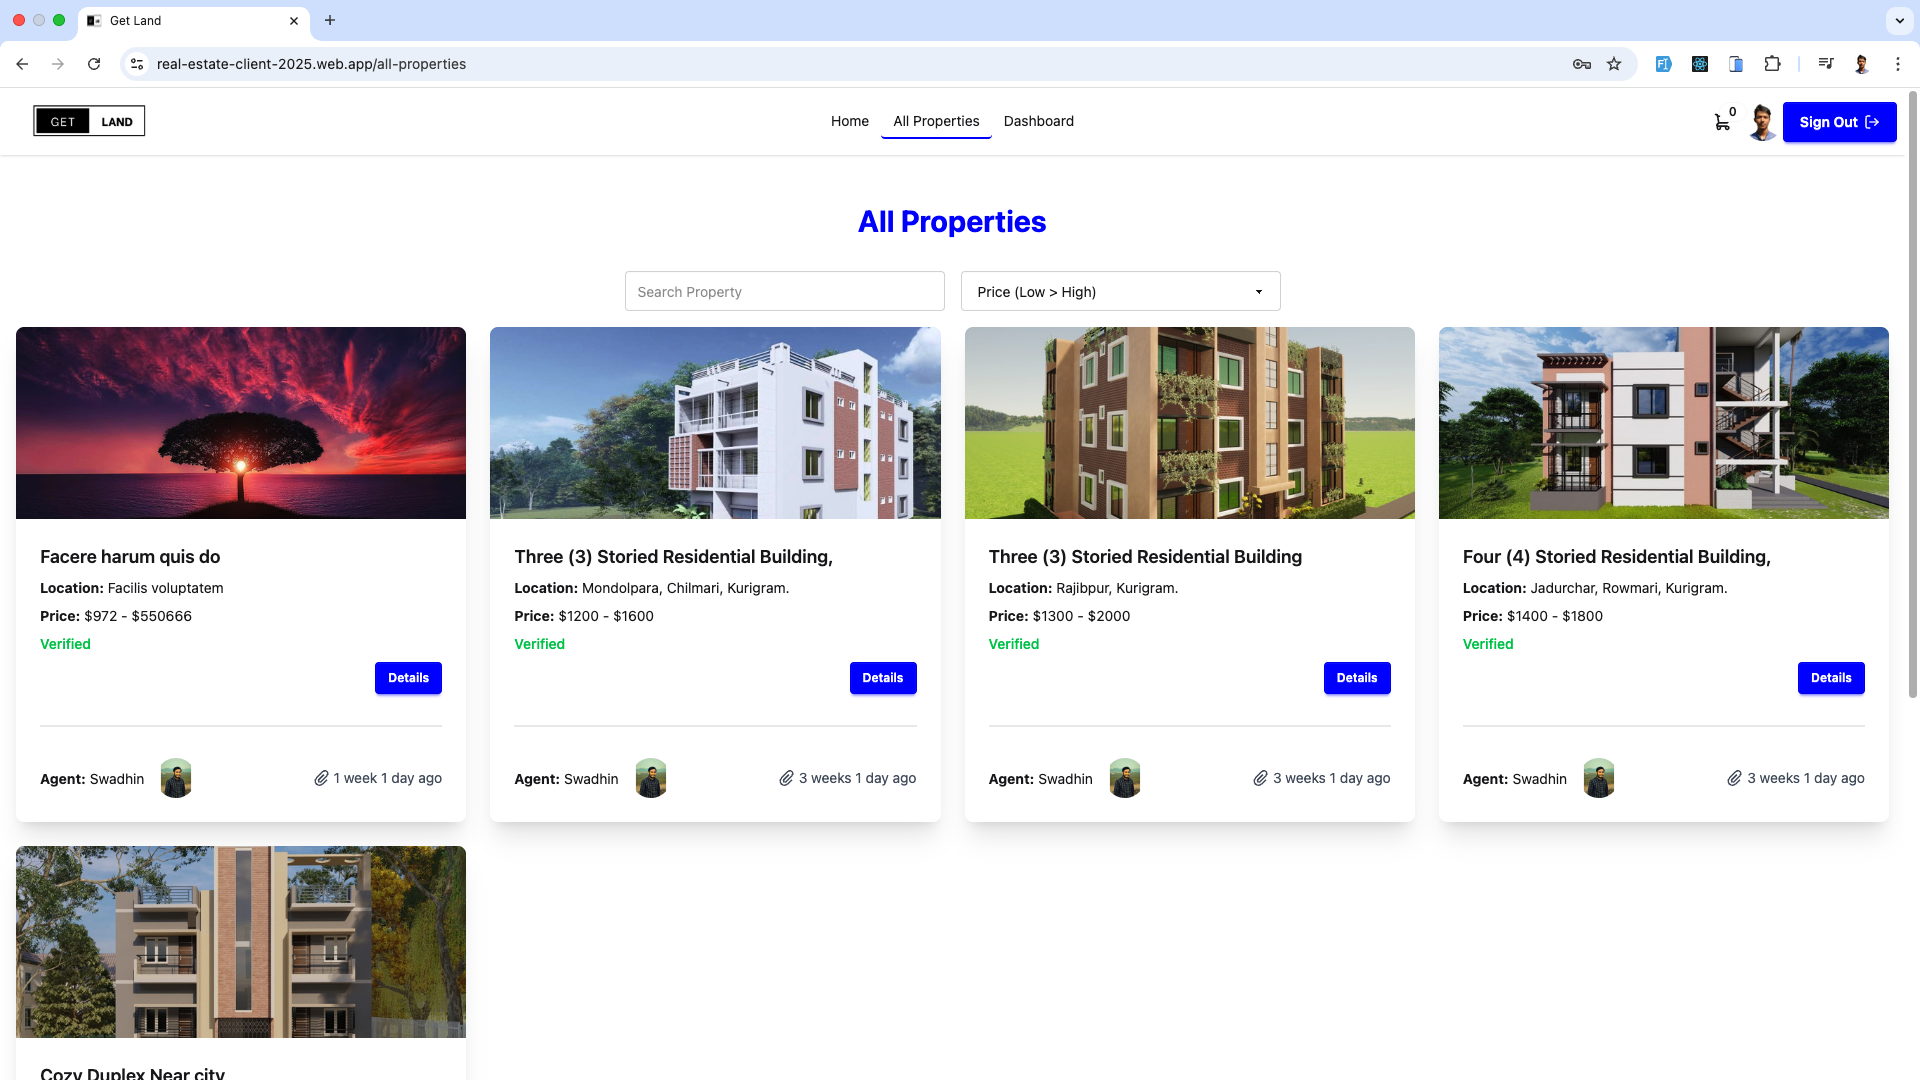Click the Four (4) Storied Residential Building title
Screen dimensions: 1920x1080
pos(1617,557)
